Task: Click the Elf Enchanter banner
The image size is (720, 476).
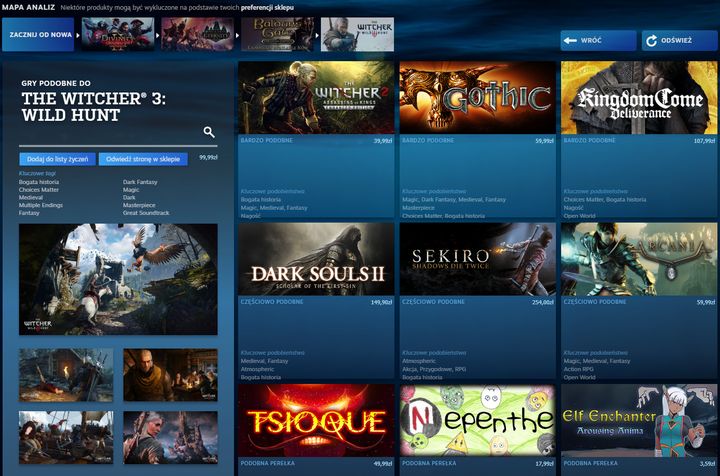Action: tap(639, 420)
